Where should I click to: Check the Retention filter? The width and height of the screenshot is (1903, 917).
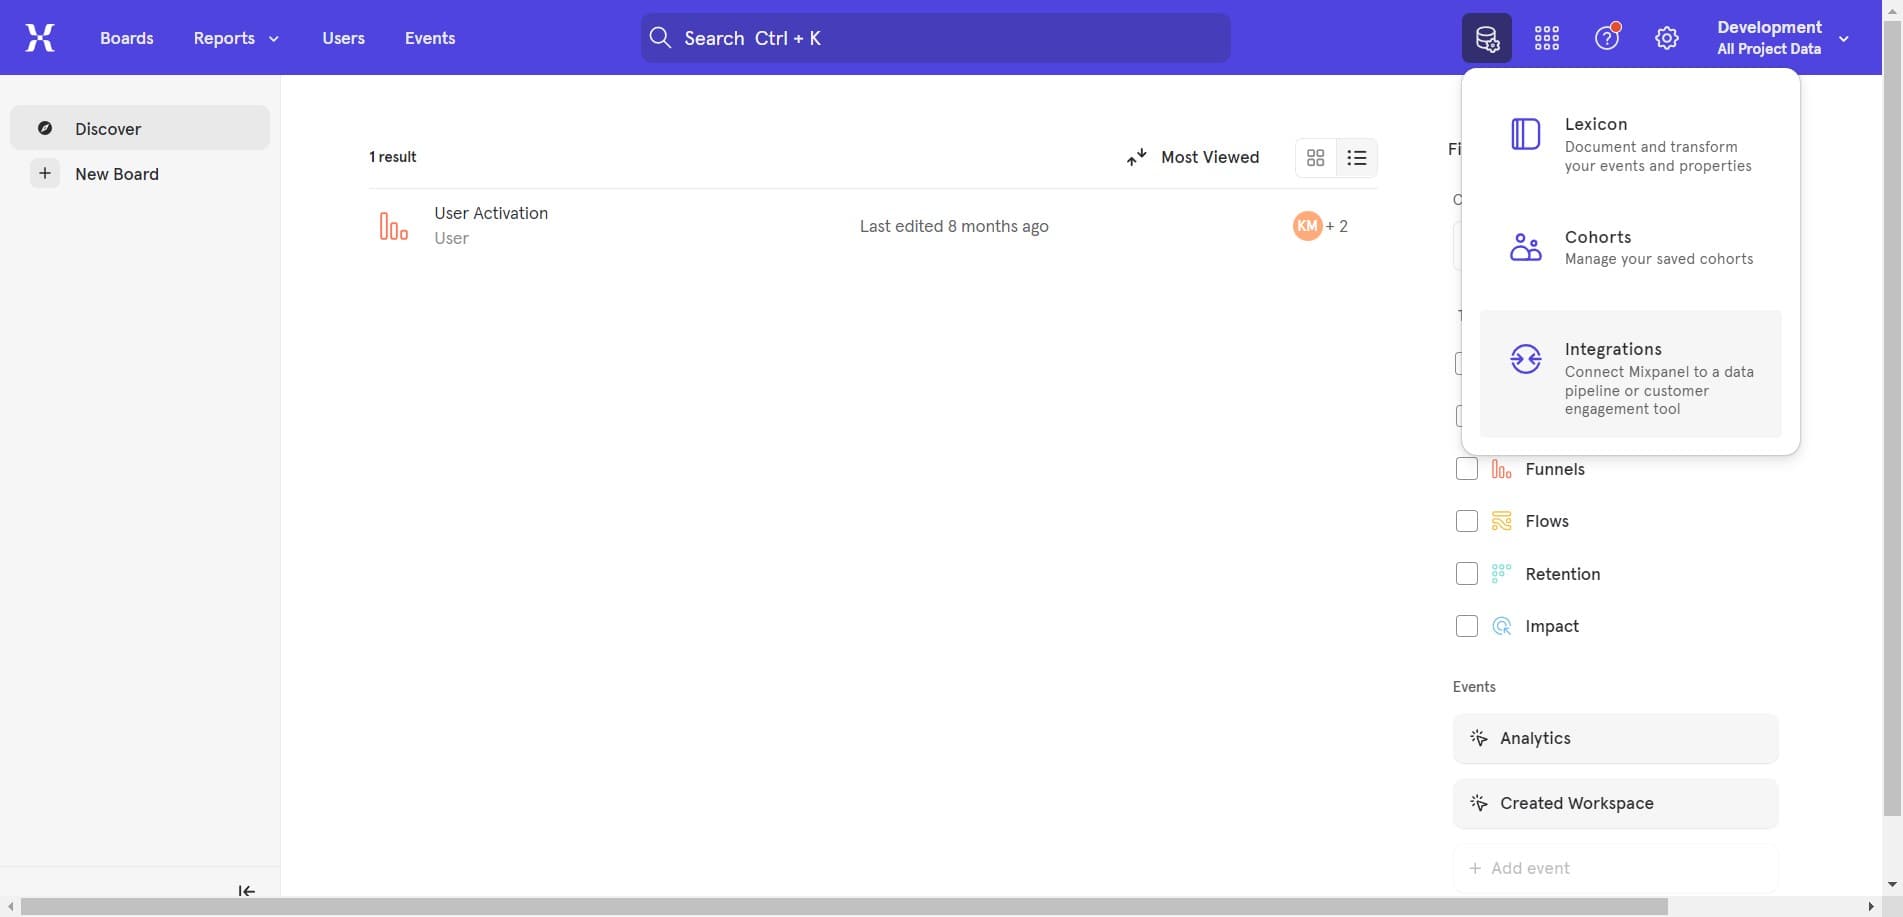tap(1466, 573)
